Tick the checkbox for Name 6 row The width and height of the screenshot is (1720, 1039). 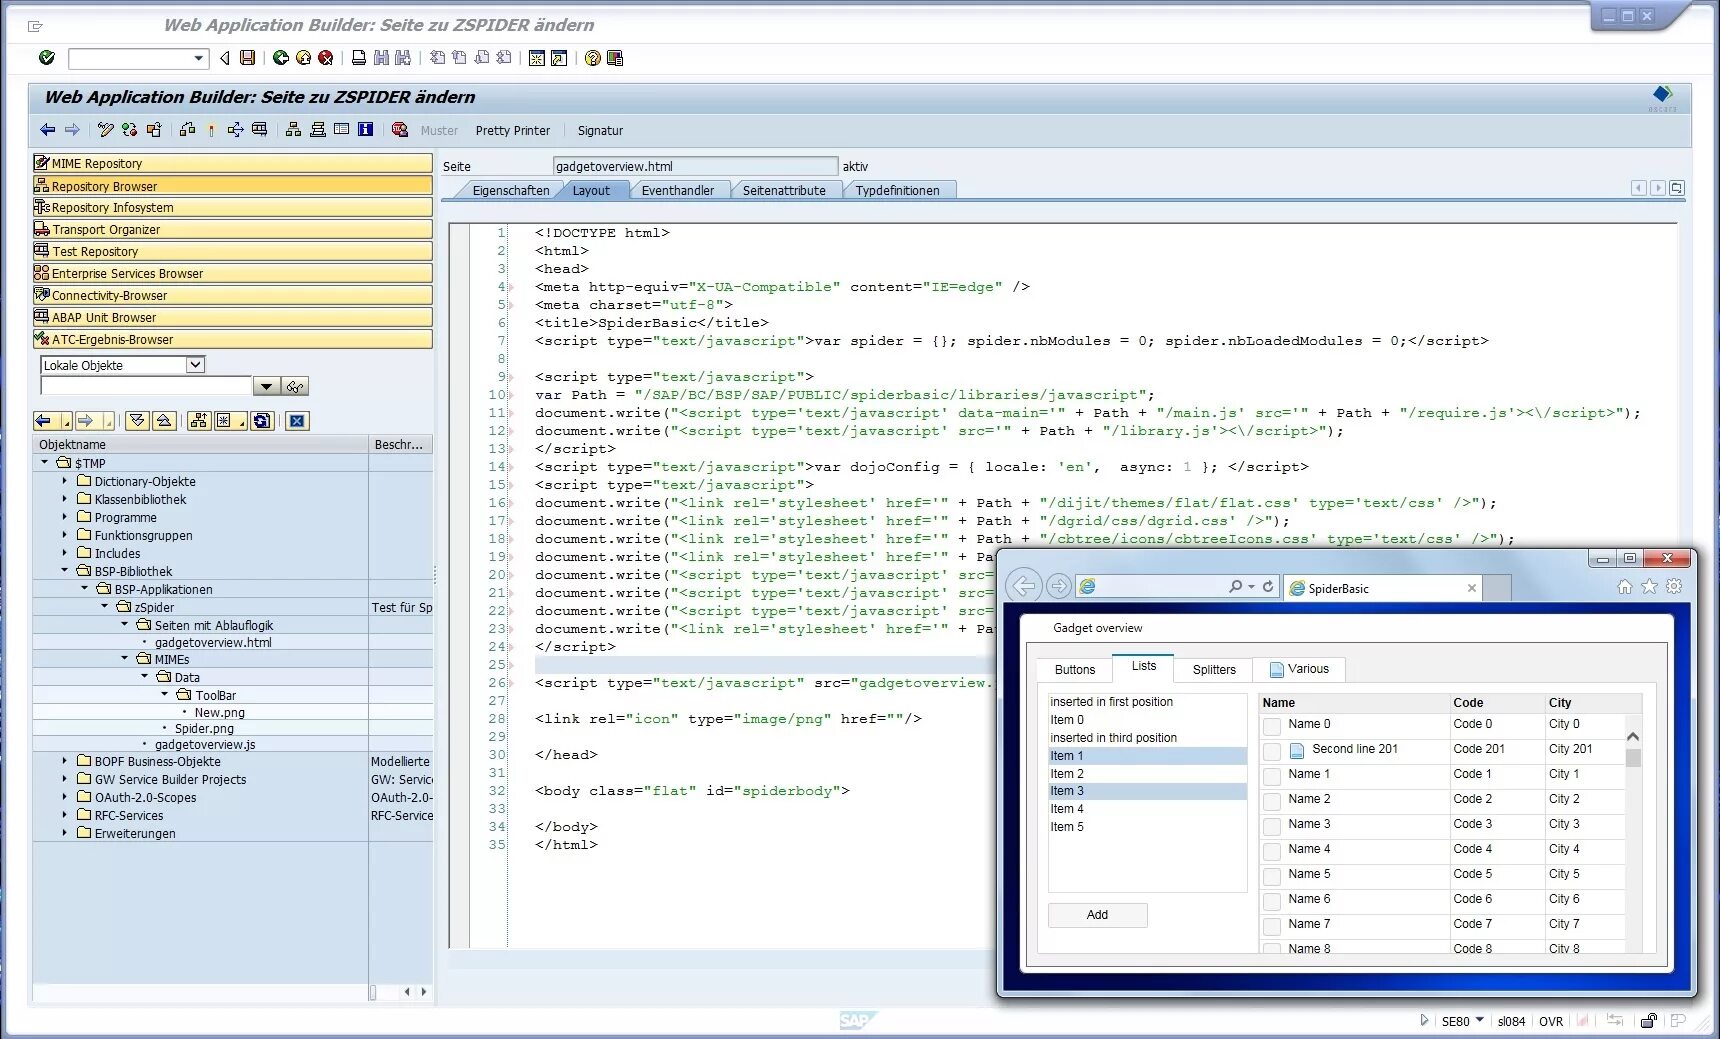1272,901
